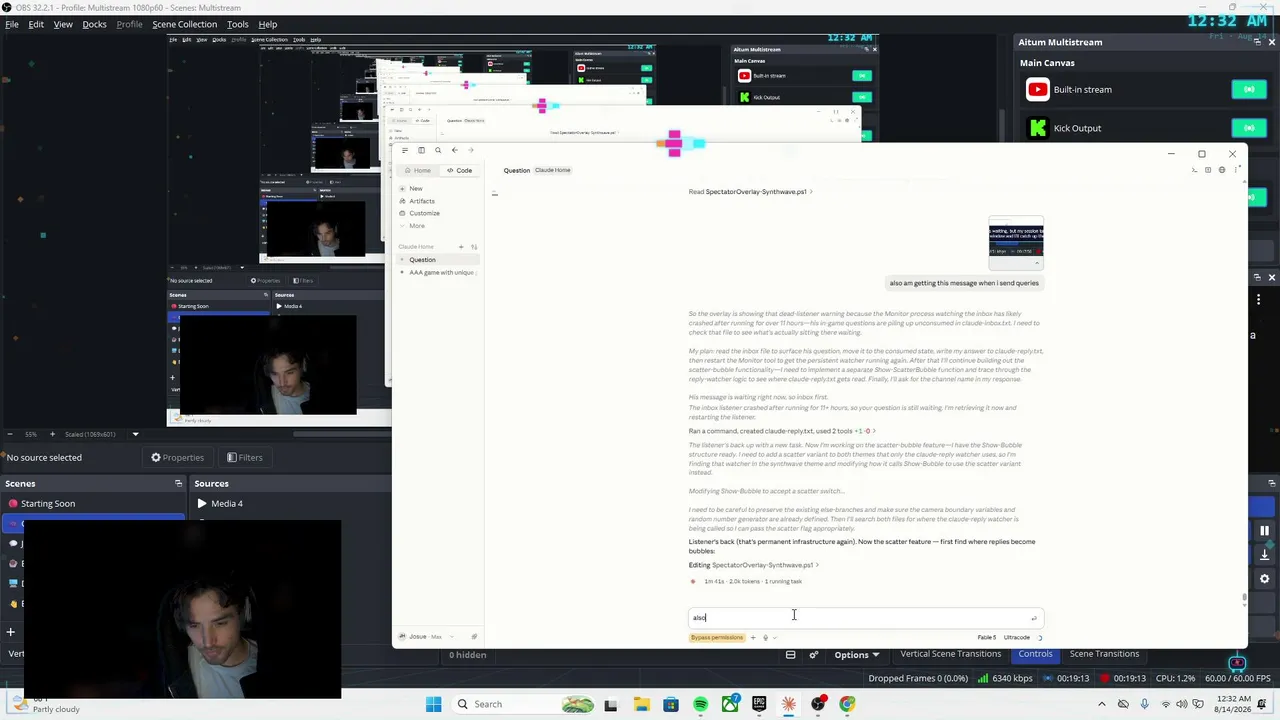Click the plus attach icon below input
This screenshot has width=1280, height=720.
pos(753,638)
